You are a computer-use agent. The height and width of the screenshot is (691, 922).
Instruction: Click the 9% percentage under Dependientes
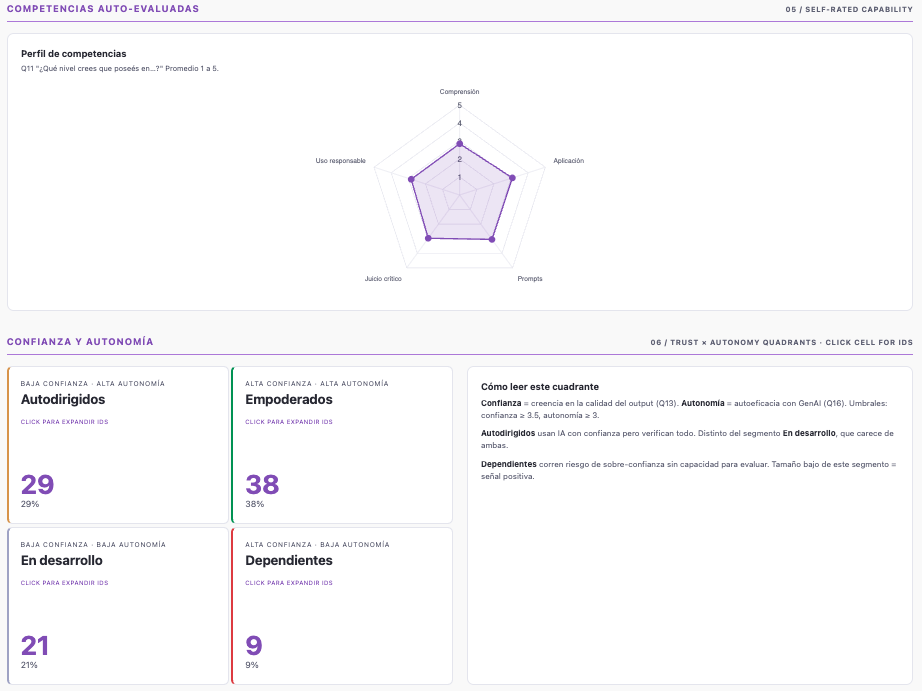click(252, 665)
